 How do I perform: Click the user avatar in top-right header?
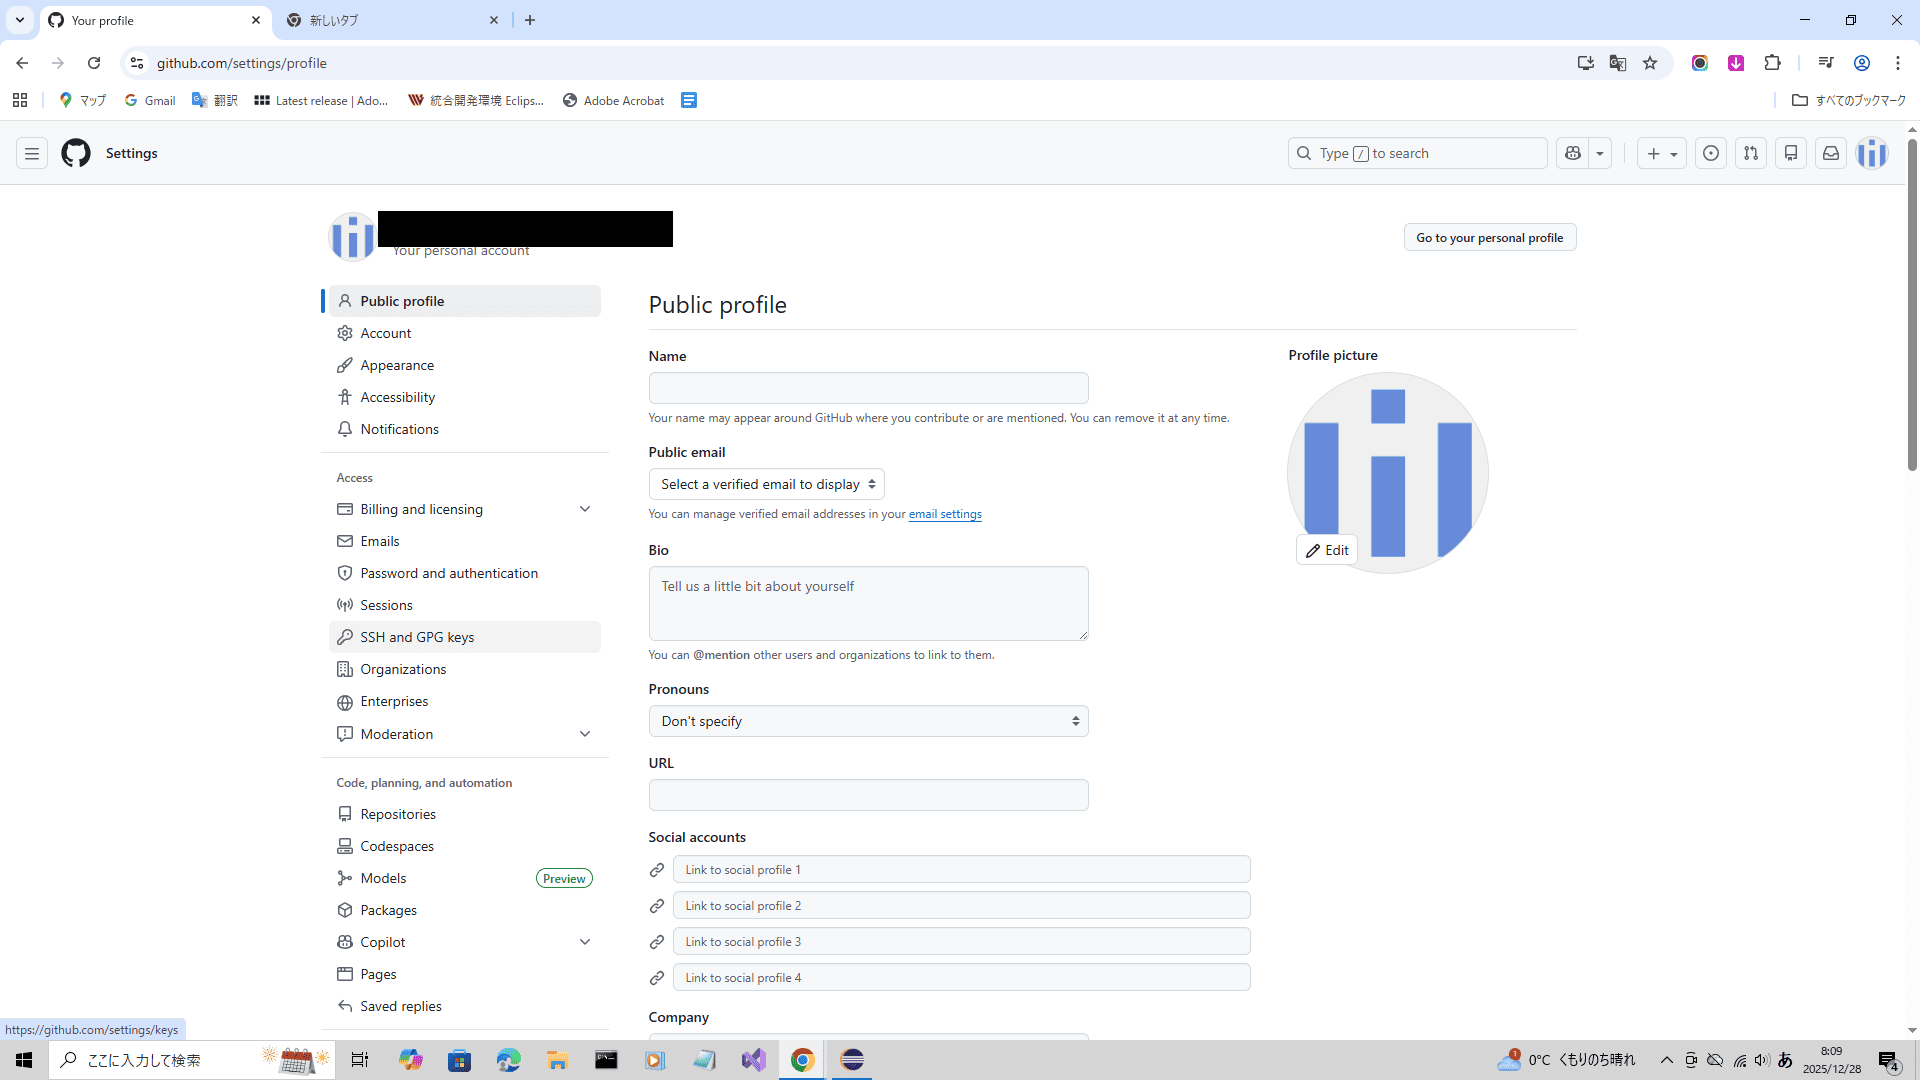1872,153
